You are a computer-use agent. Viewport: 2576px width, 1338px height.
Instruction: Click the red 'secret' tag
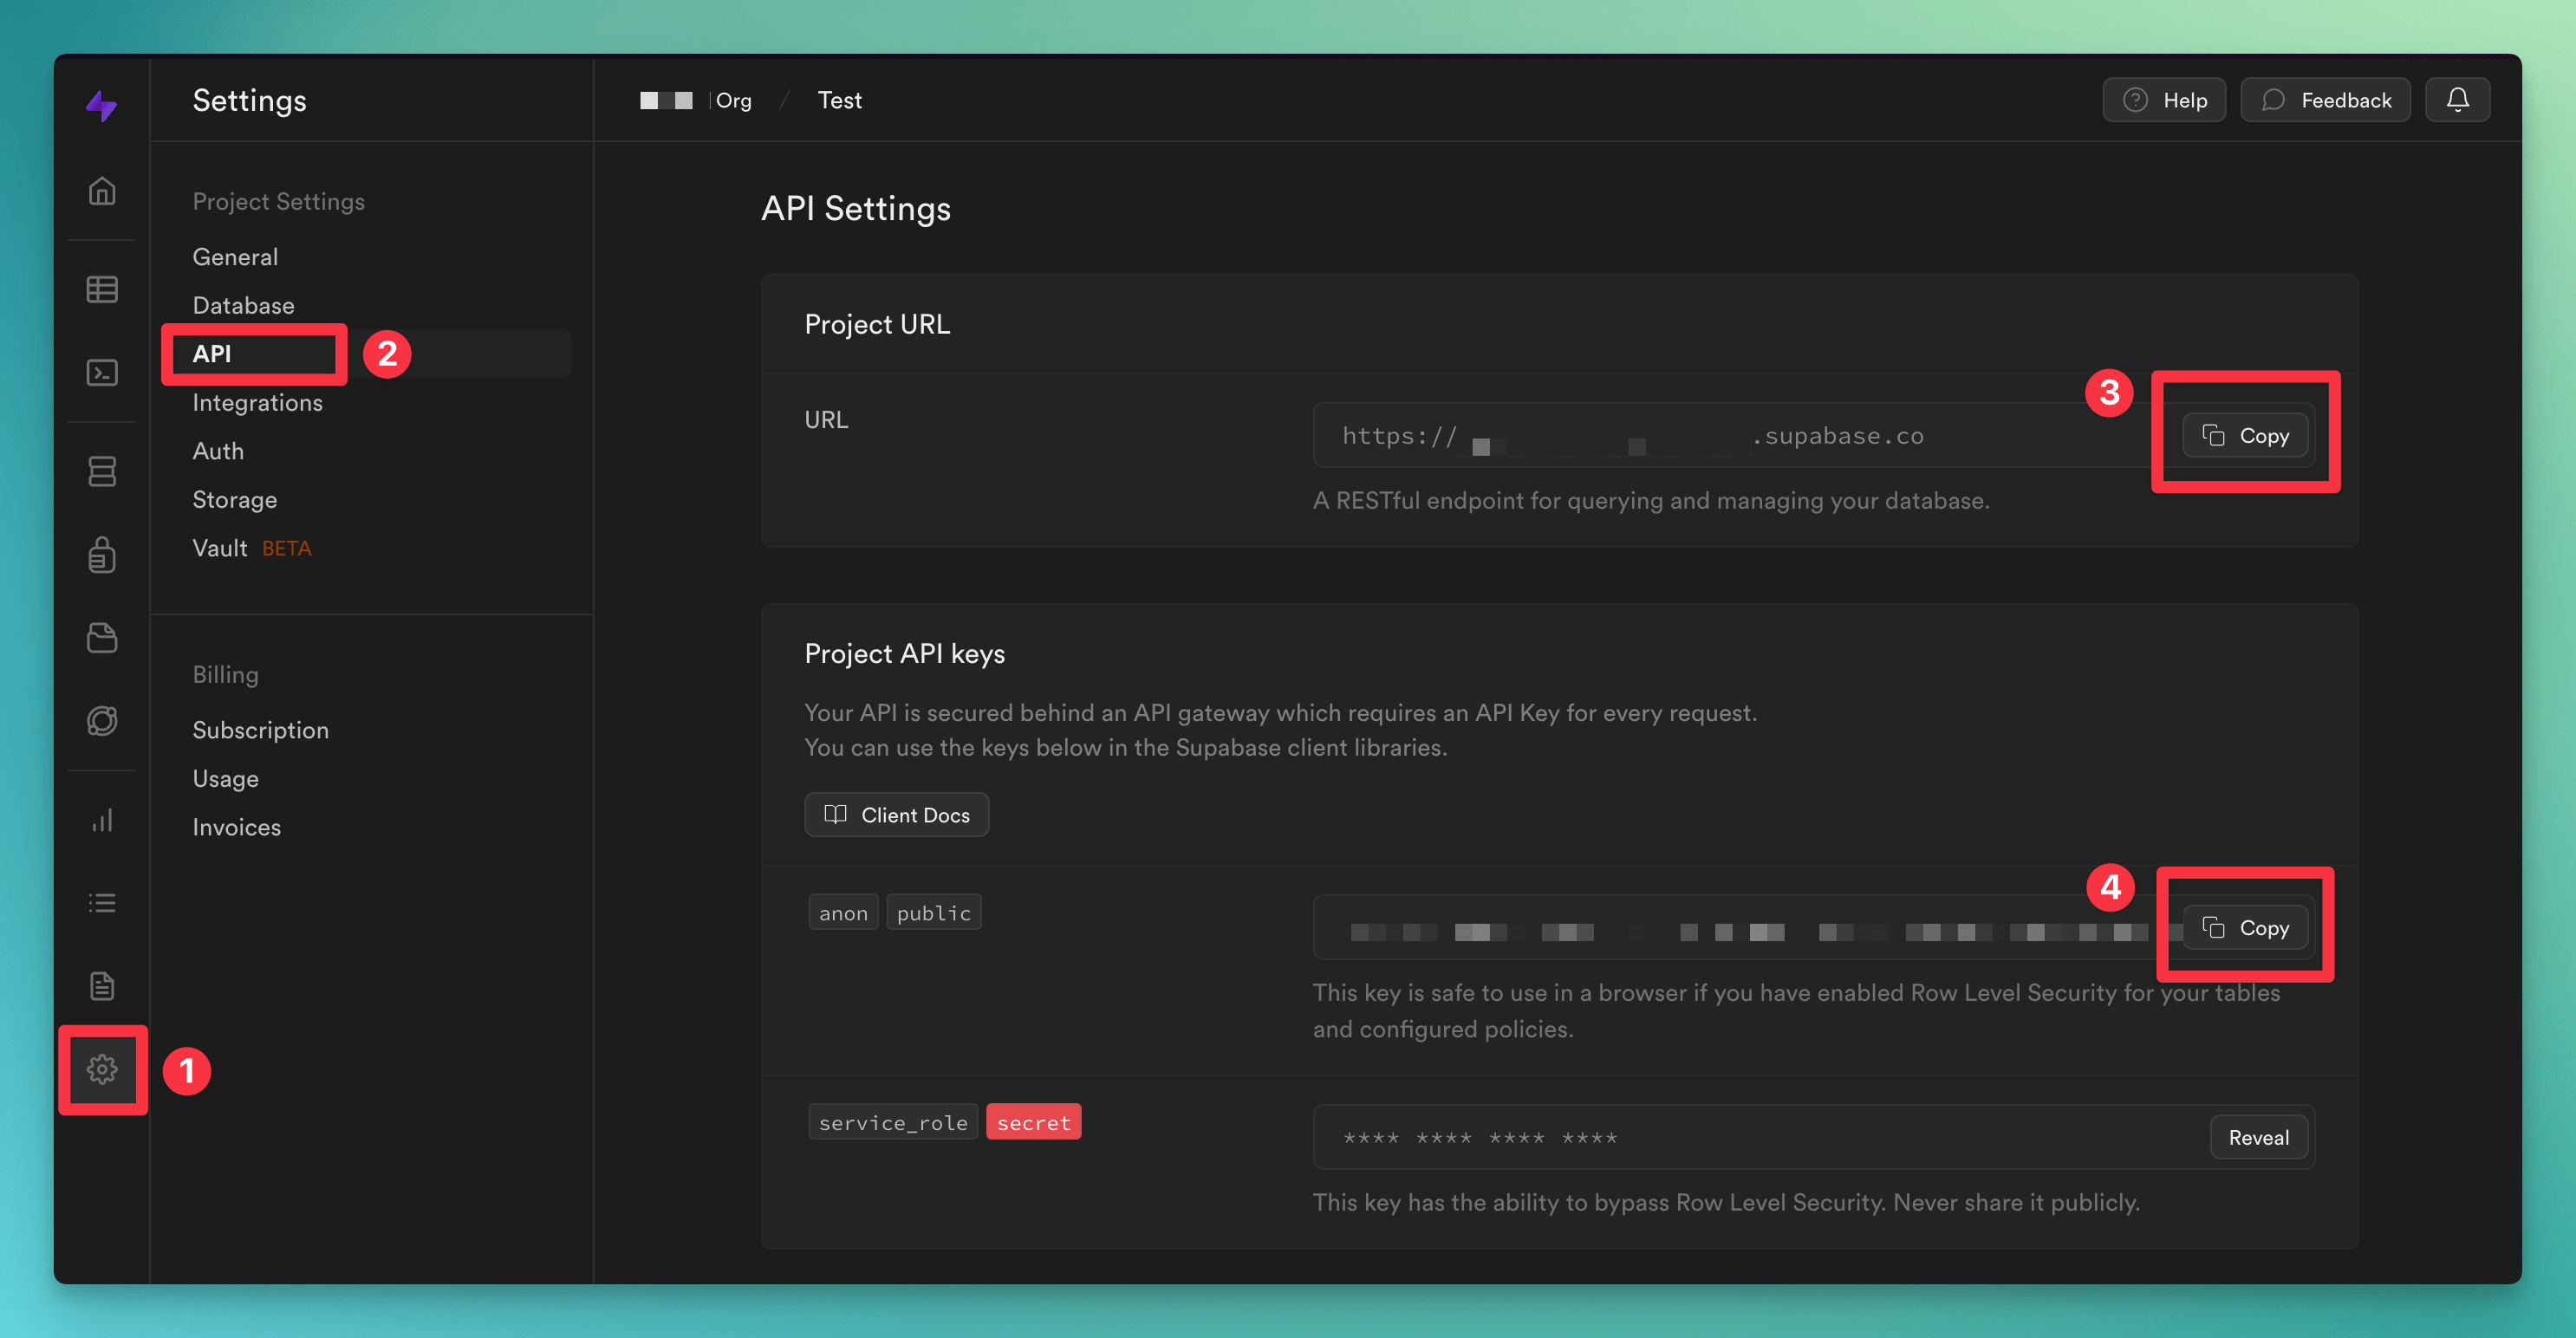pos(1033,1122)
